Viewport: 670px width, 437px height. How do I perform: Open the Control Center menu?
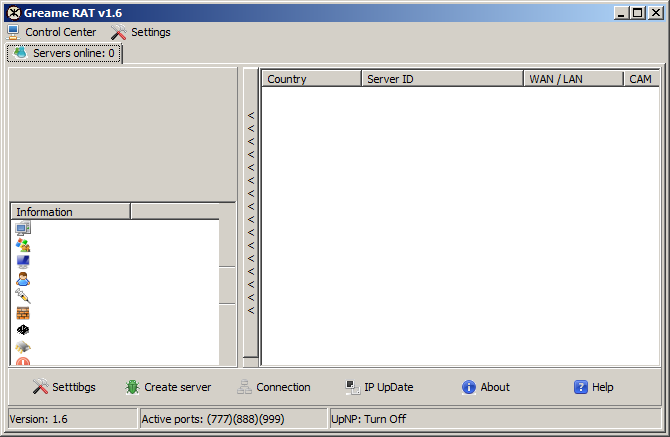tap(52, 32)
